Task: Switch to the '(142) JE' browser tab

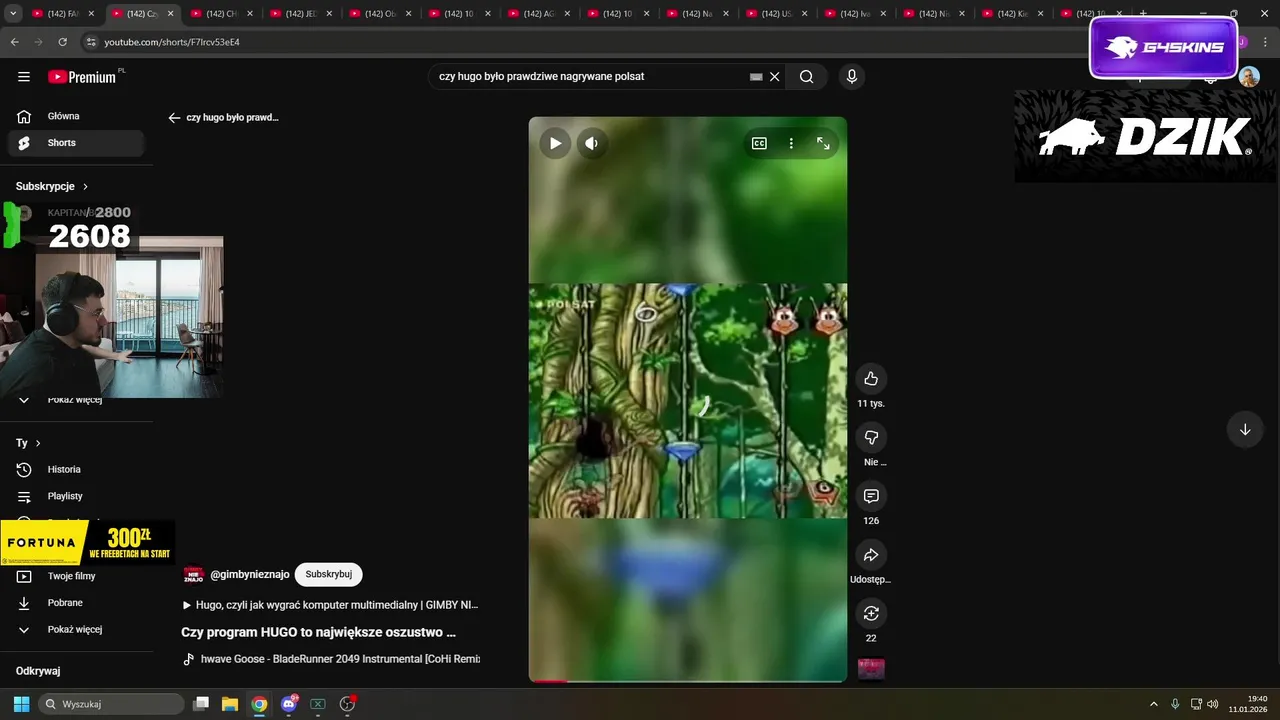Action: [300, 14]
